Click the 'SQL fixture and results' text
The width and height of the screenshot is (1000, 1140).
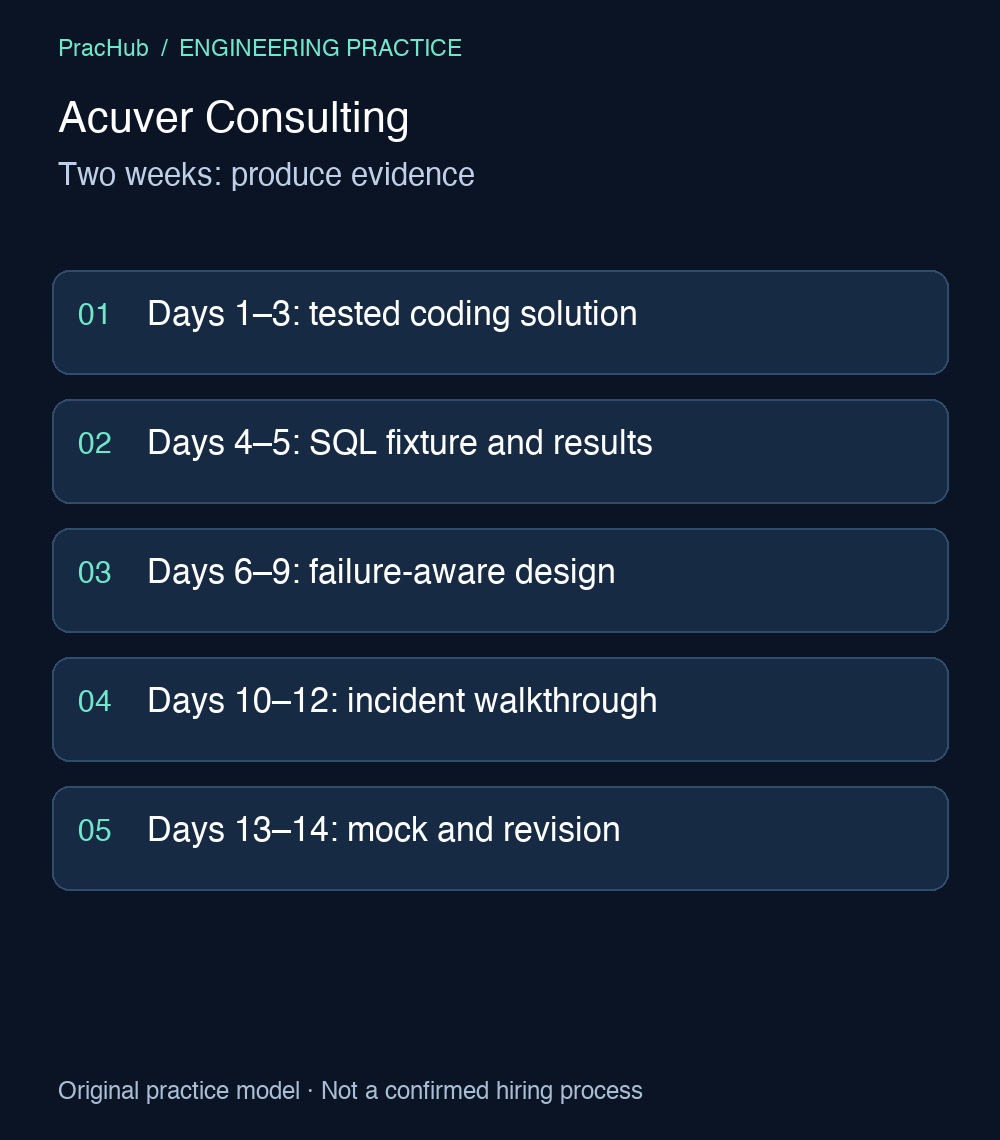[481, 443]
